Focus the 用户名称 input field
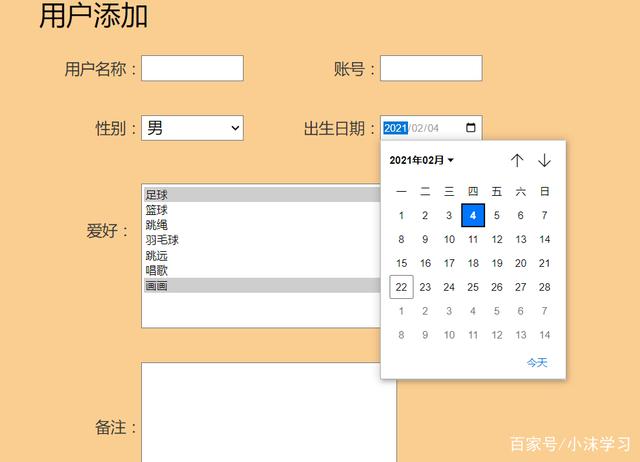This screenshot has height=462, width=640. [192, 68]
